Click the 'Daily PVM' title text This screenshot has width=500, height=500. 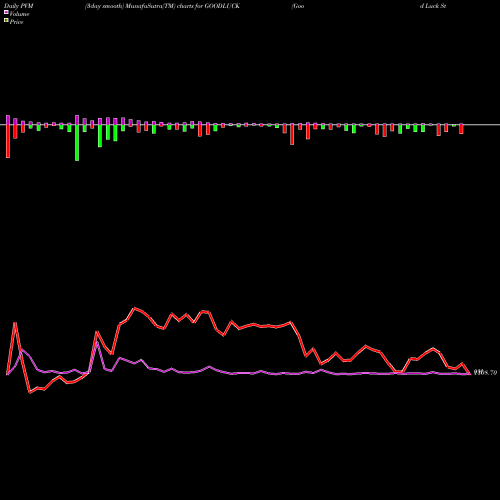[x=19, y=6]
